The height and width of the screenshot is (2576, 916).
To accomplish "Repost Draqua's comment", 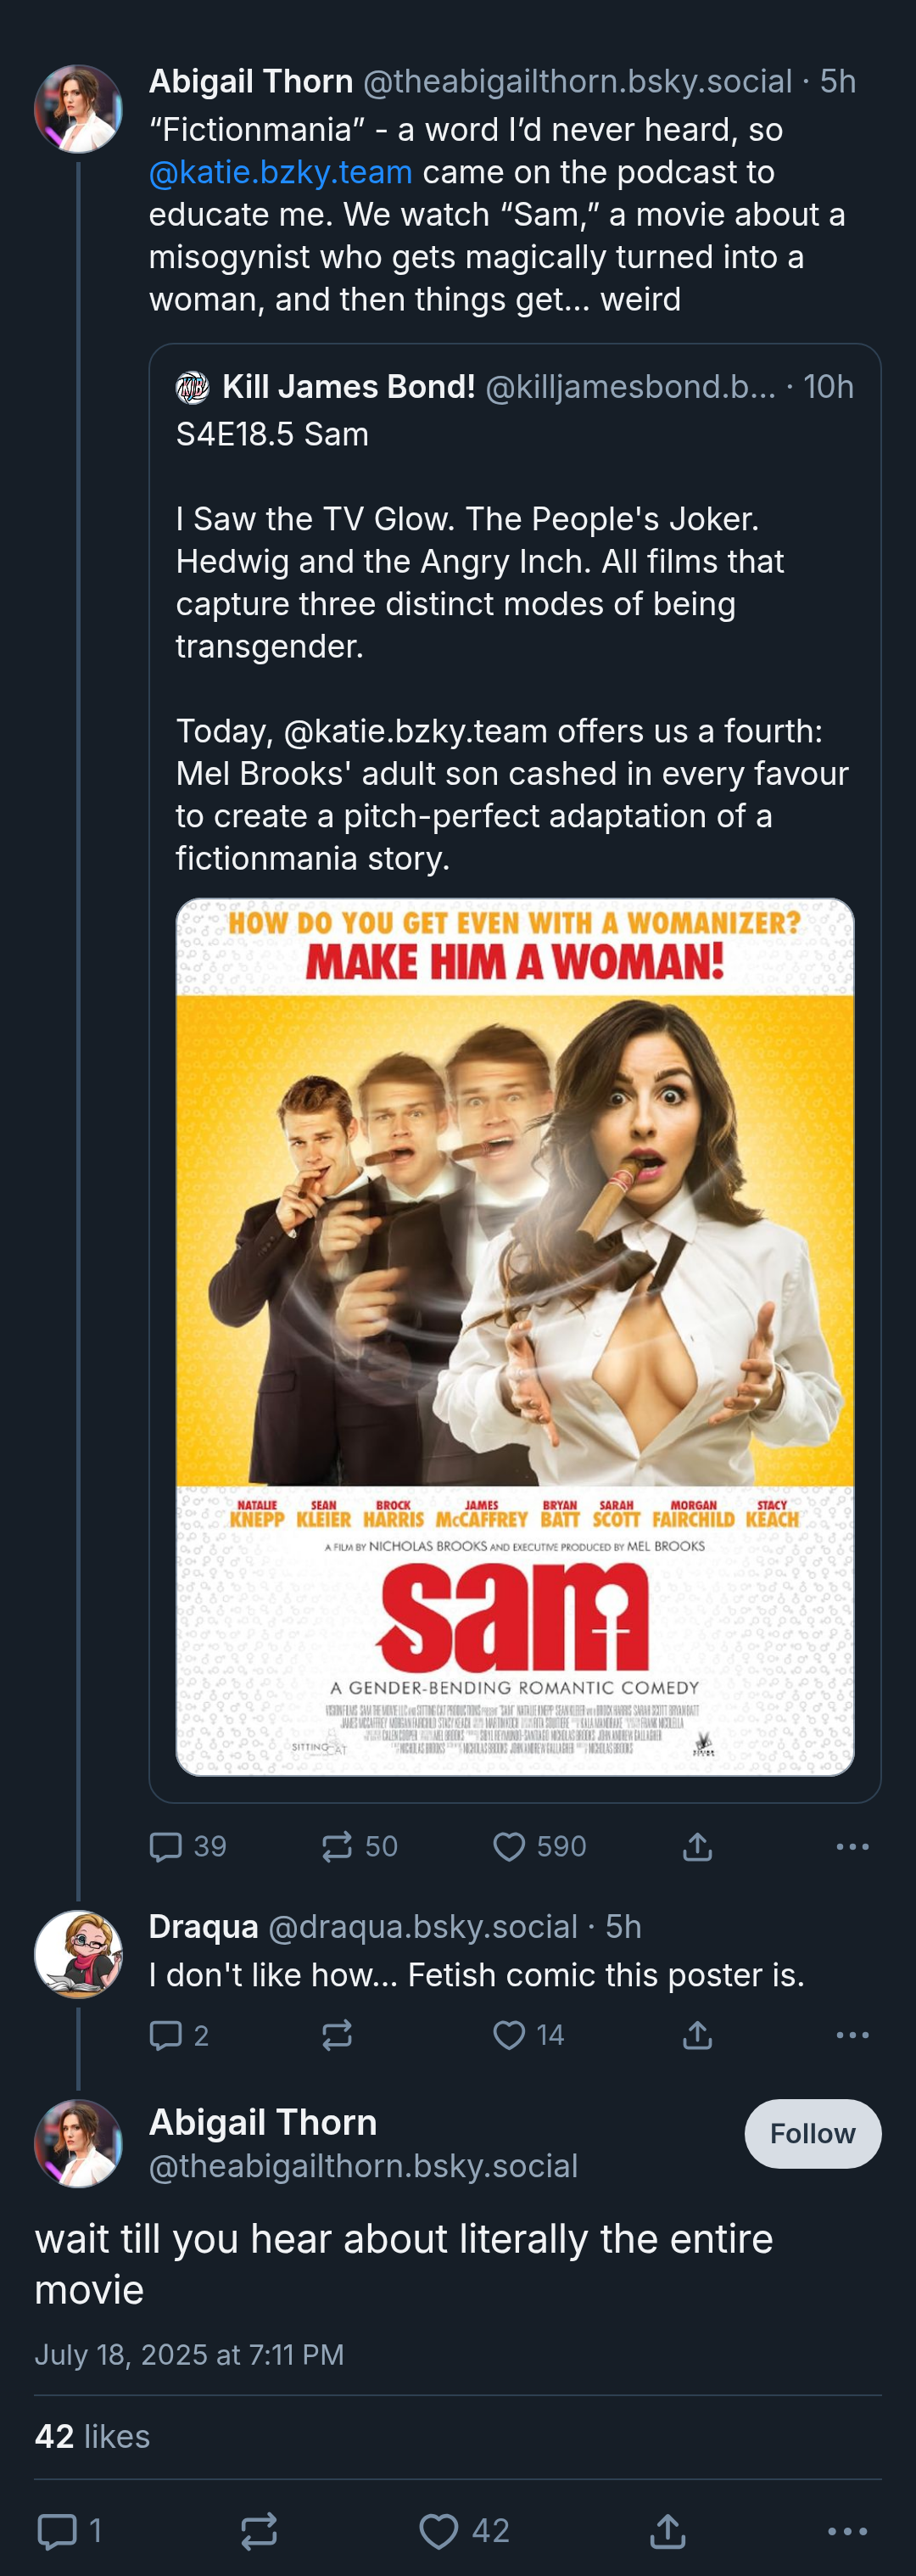I will point(337,2035).
